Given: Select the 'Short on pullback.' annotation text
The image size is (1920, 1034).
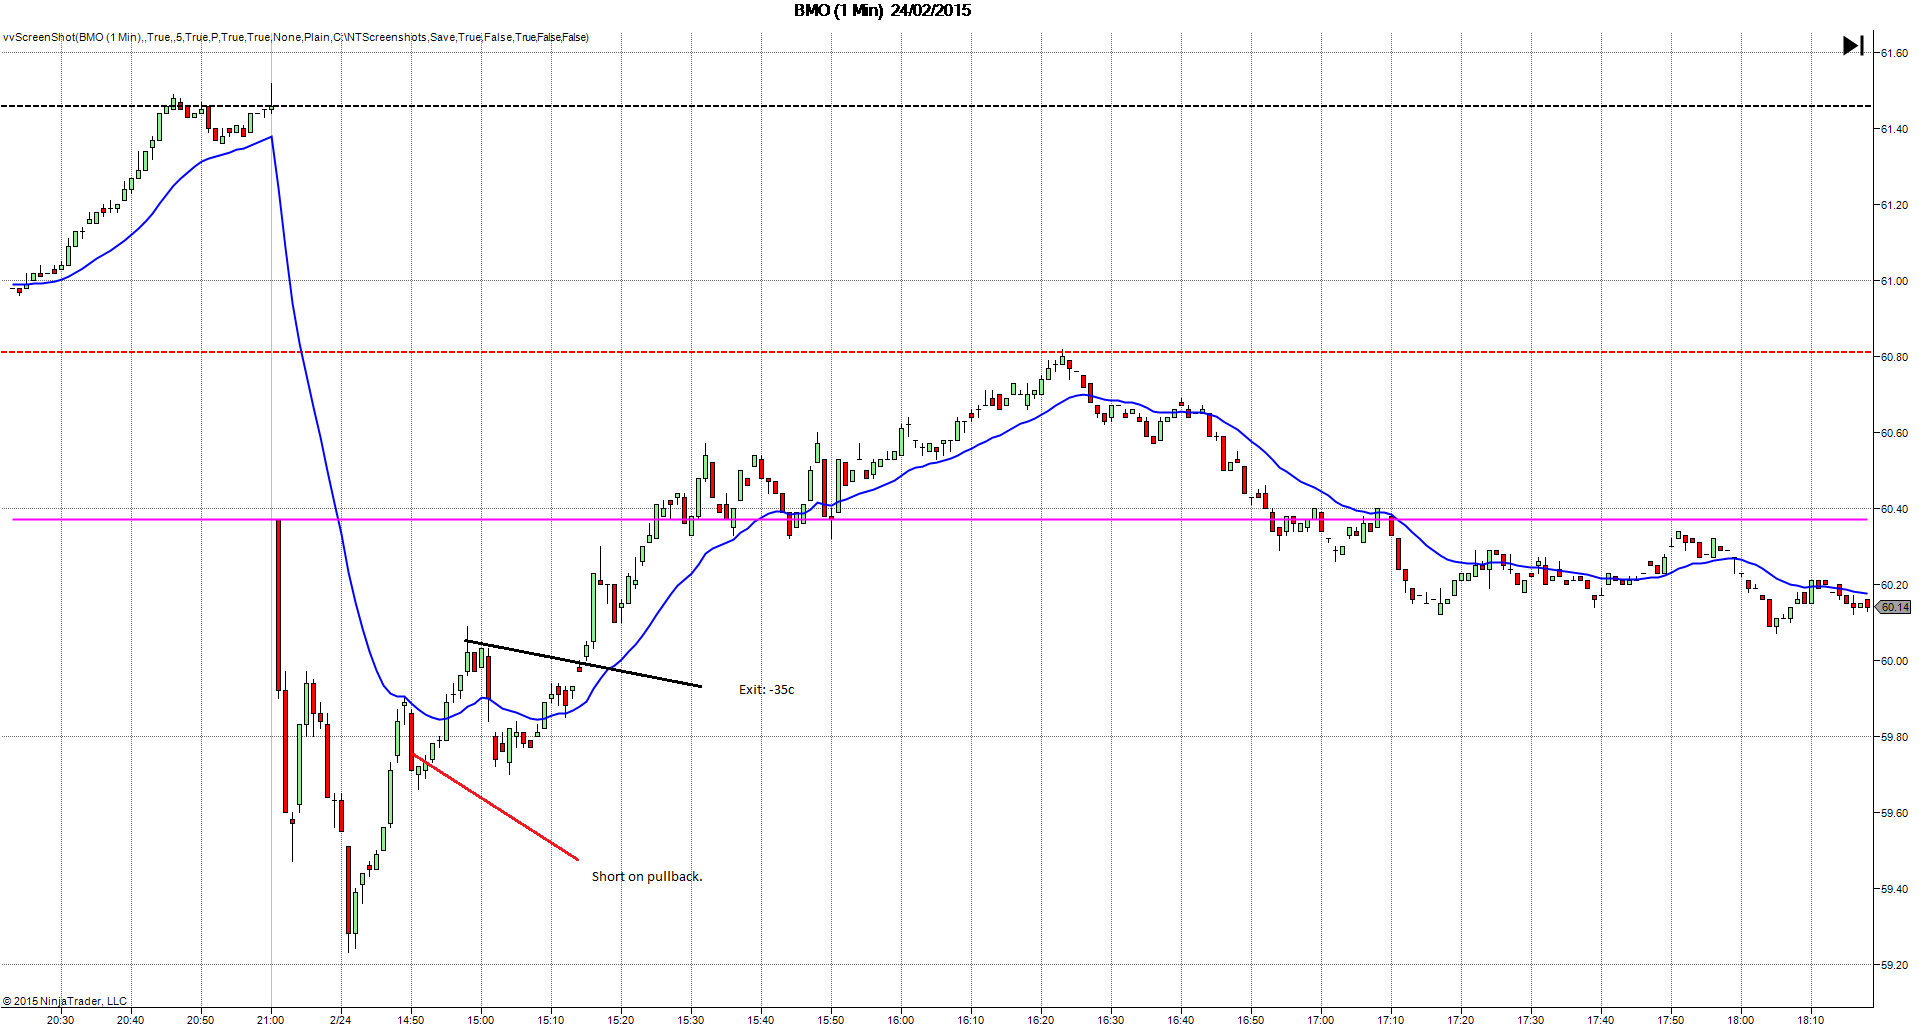Looking at the screenshot, I should 647,876.
